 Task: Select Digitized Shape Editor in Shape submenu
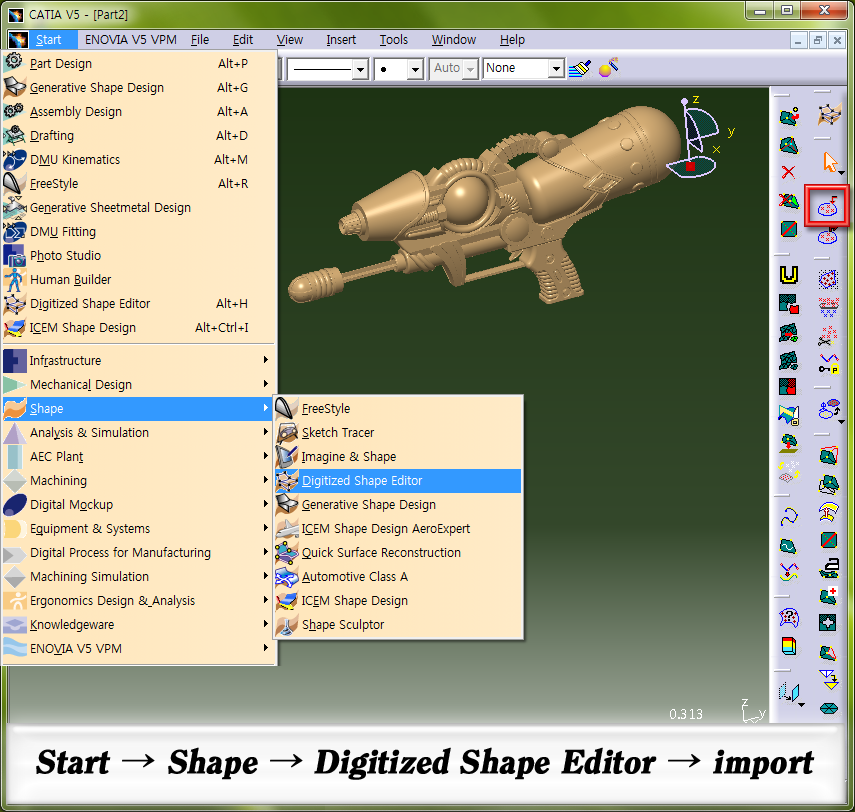click(362, 481)
